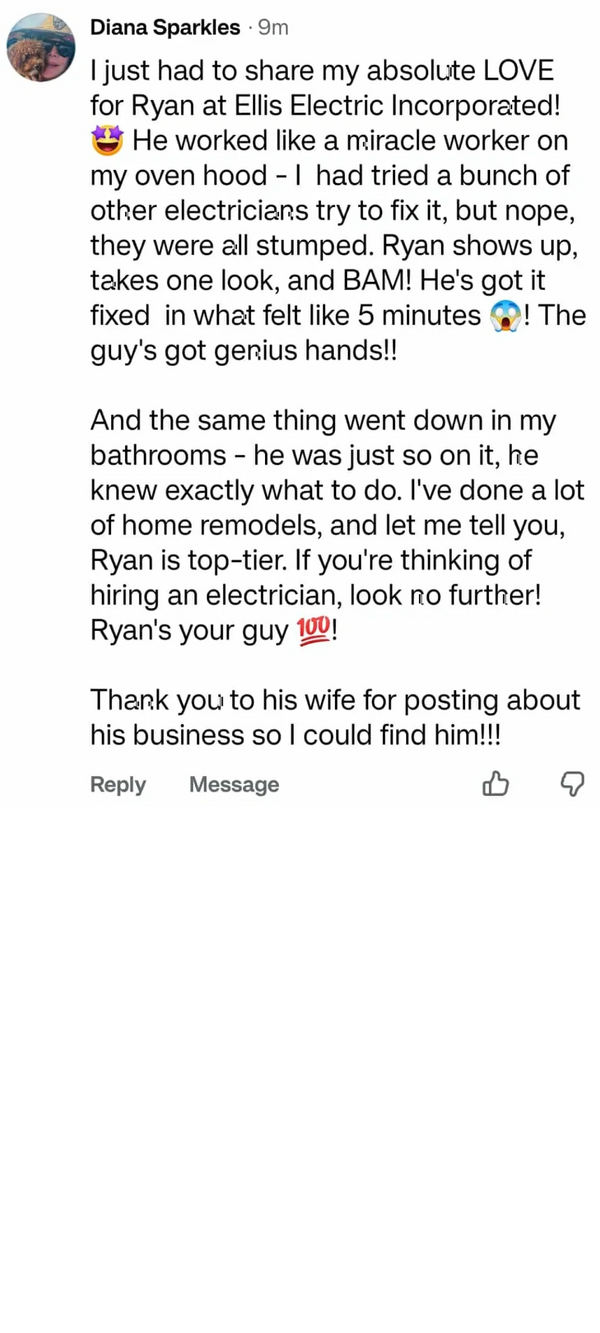Viewport: 600px width, 1333px height.
Task: Reply to Diana Sparkles' comment
Action: (x=118, y=785)
